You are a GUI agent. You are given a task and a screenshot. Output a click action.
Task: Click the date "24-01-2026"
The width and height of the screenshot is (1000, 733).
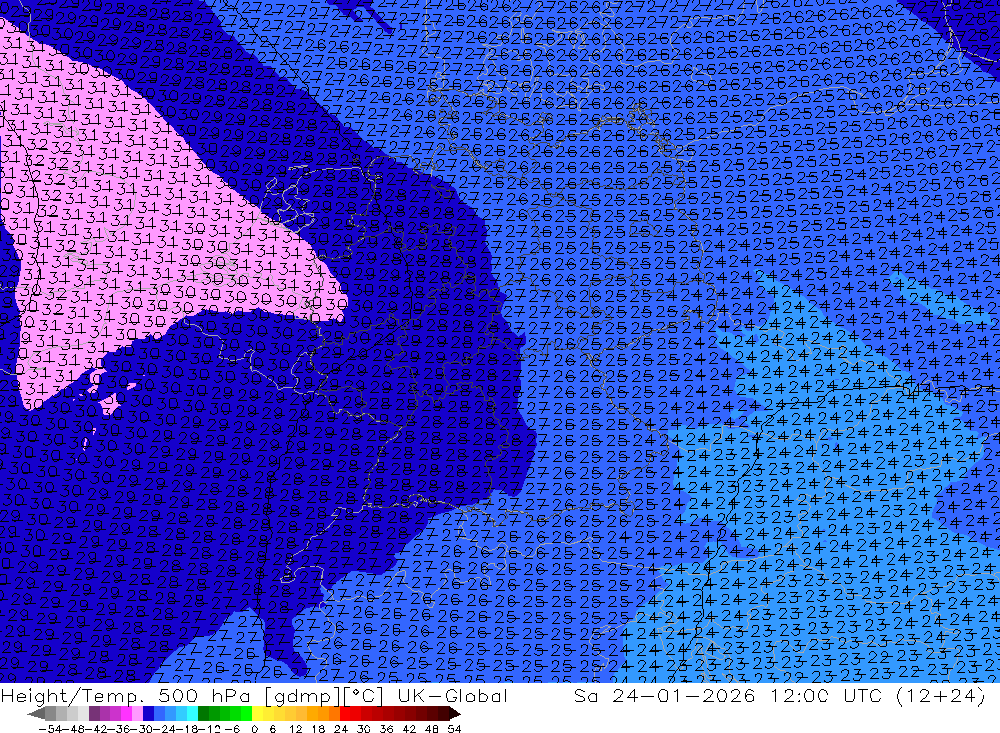684,696
